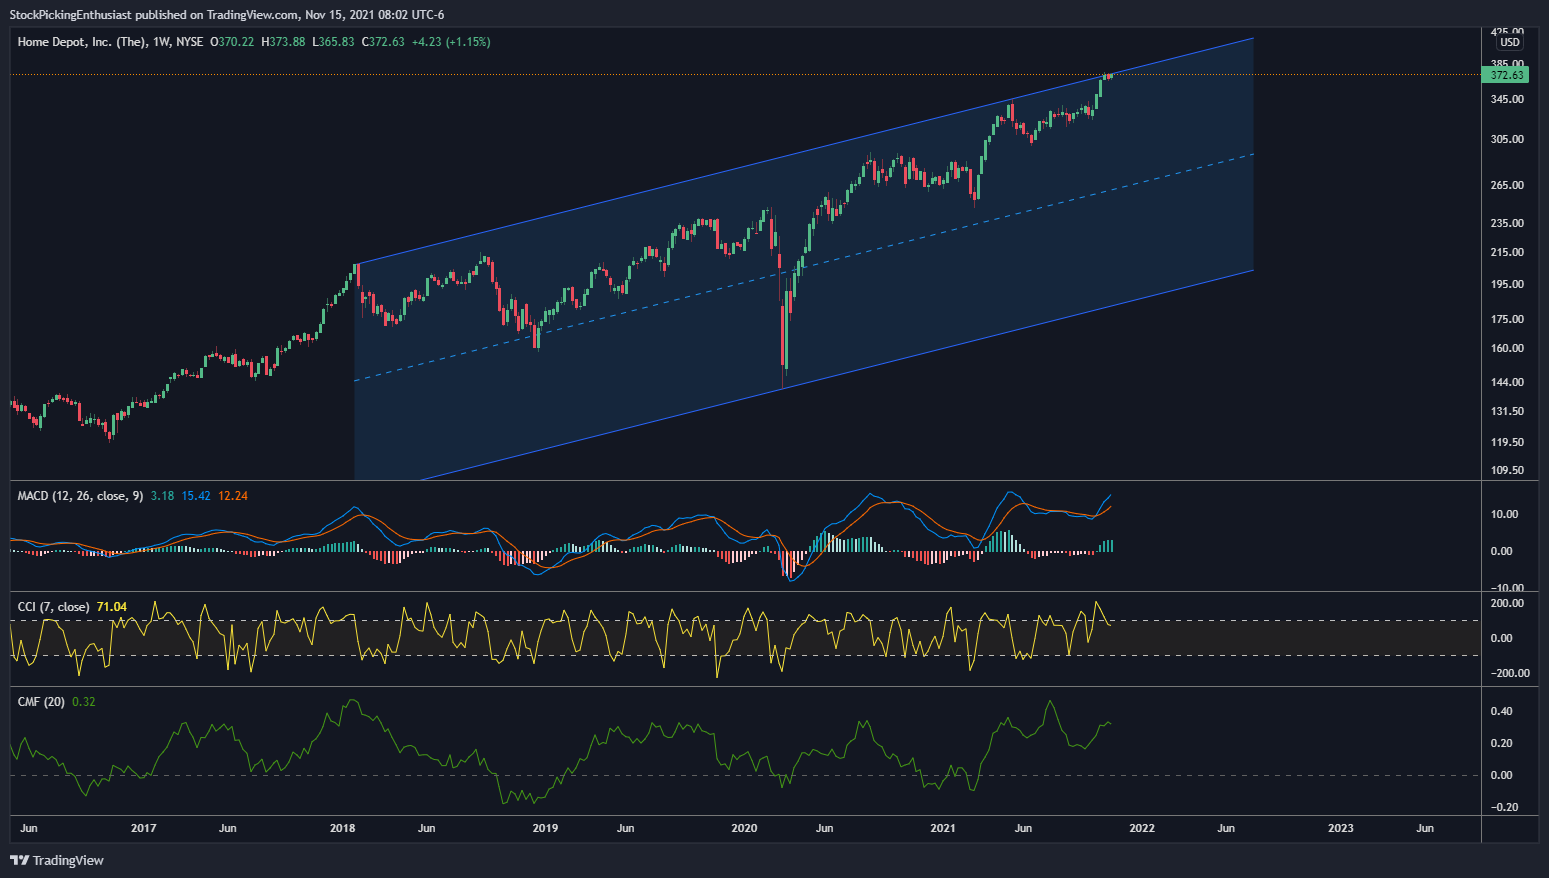Click the Home Depot, Inc. symbol title
Image resolution: width=1549 pixels, height=878 pixels.
tap(82, 42)
